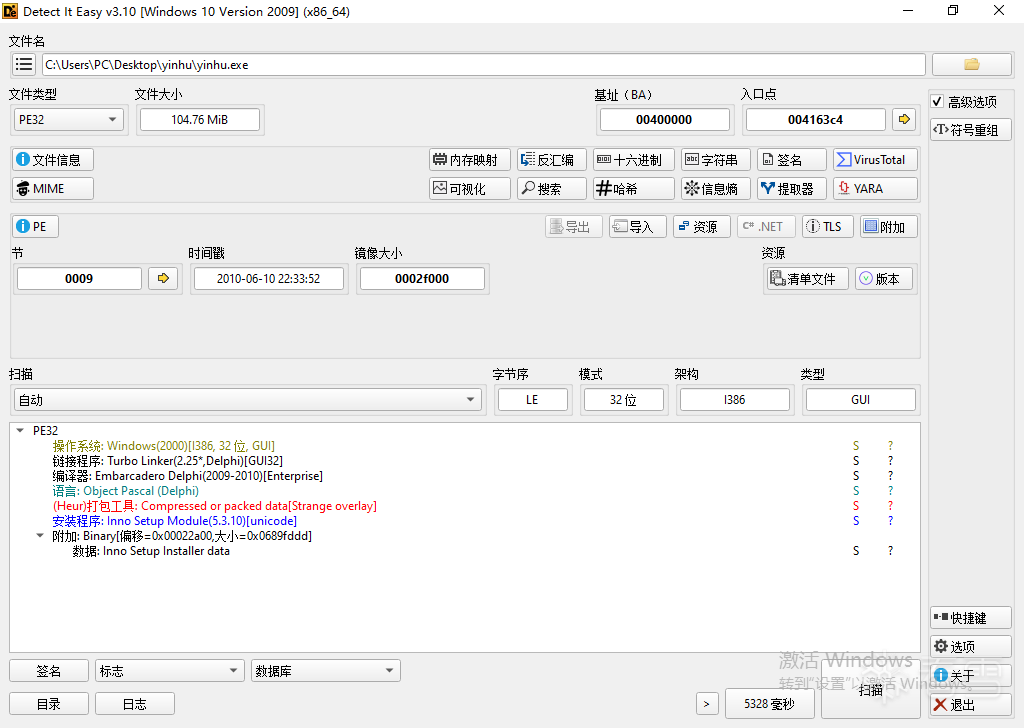Click S link on 安装程序 Inno Setup row
The height and width of the screenshot is (728, 1024).
[x=856, y=521]
